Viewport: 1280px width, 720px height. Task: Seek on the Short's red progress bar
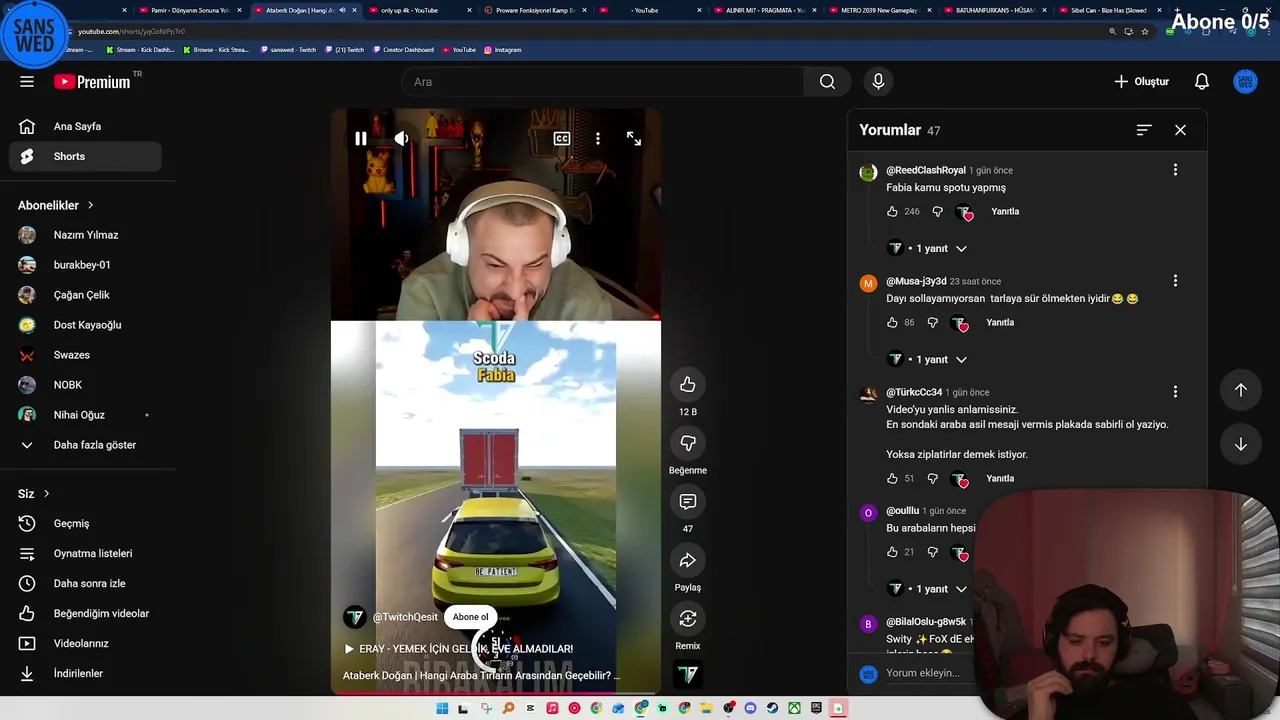tap(495, 692)
